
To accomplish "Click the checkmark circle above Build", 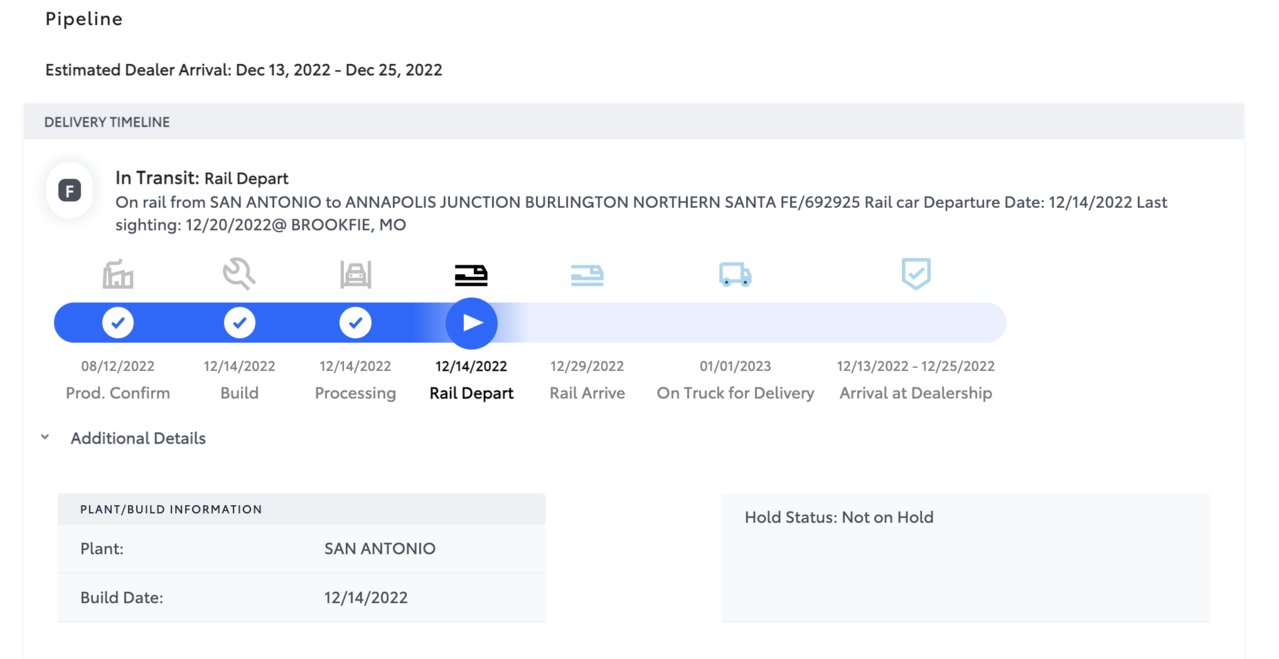I will coord(239,323).
